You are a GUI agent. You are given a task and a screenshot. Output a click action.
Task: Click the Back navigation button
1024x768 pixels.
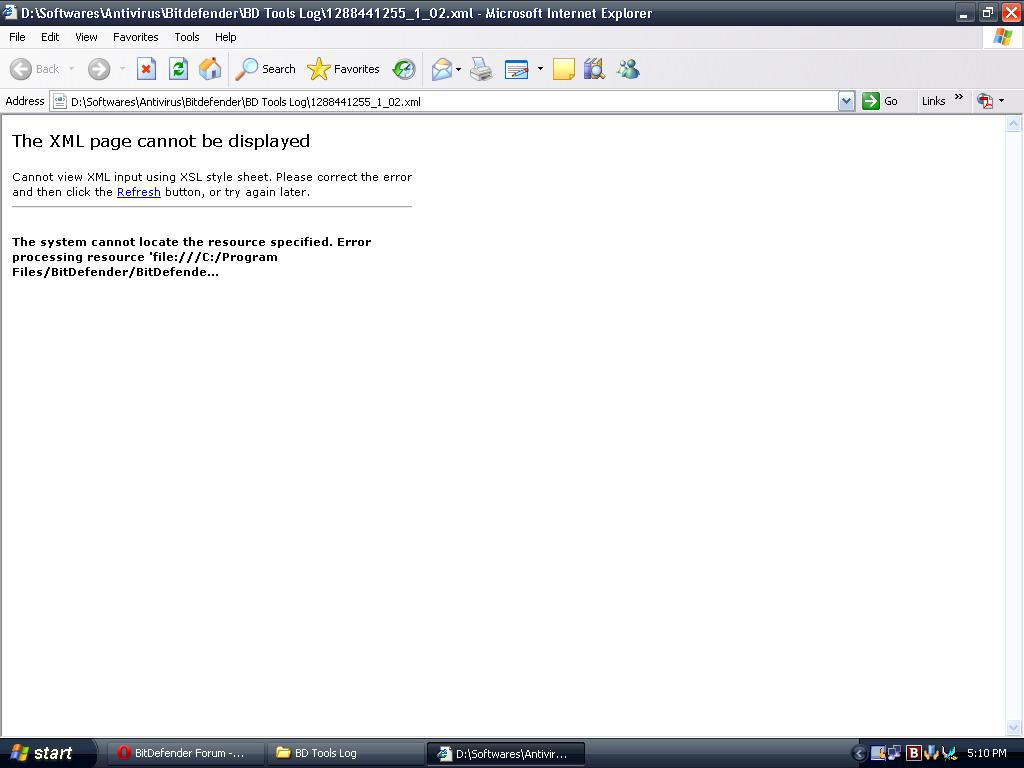(35, 69)
